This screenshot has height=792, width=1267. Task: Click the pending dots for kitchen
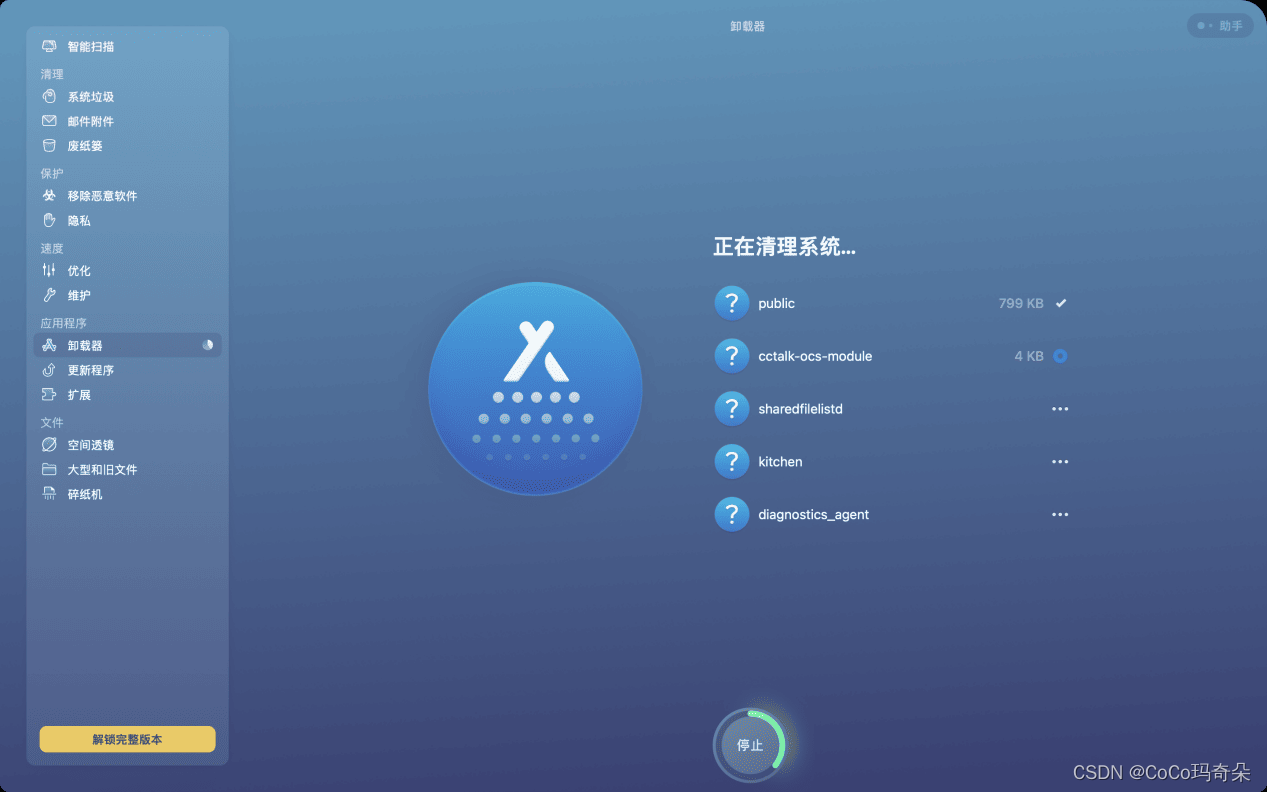click(1060, 462)
